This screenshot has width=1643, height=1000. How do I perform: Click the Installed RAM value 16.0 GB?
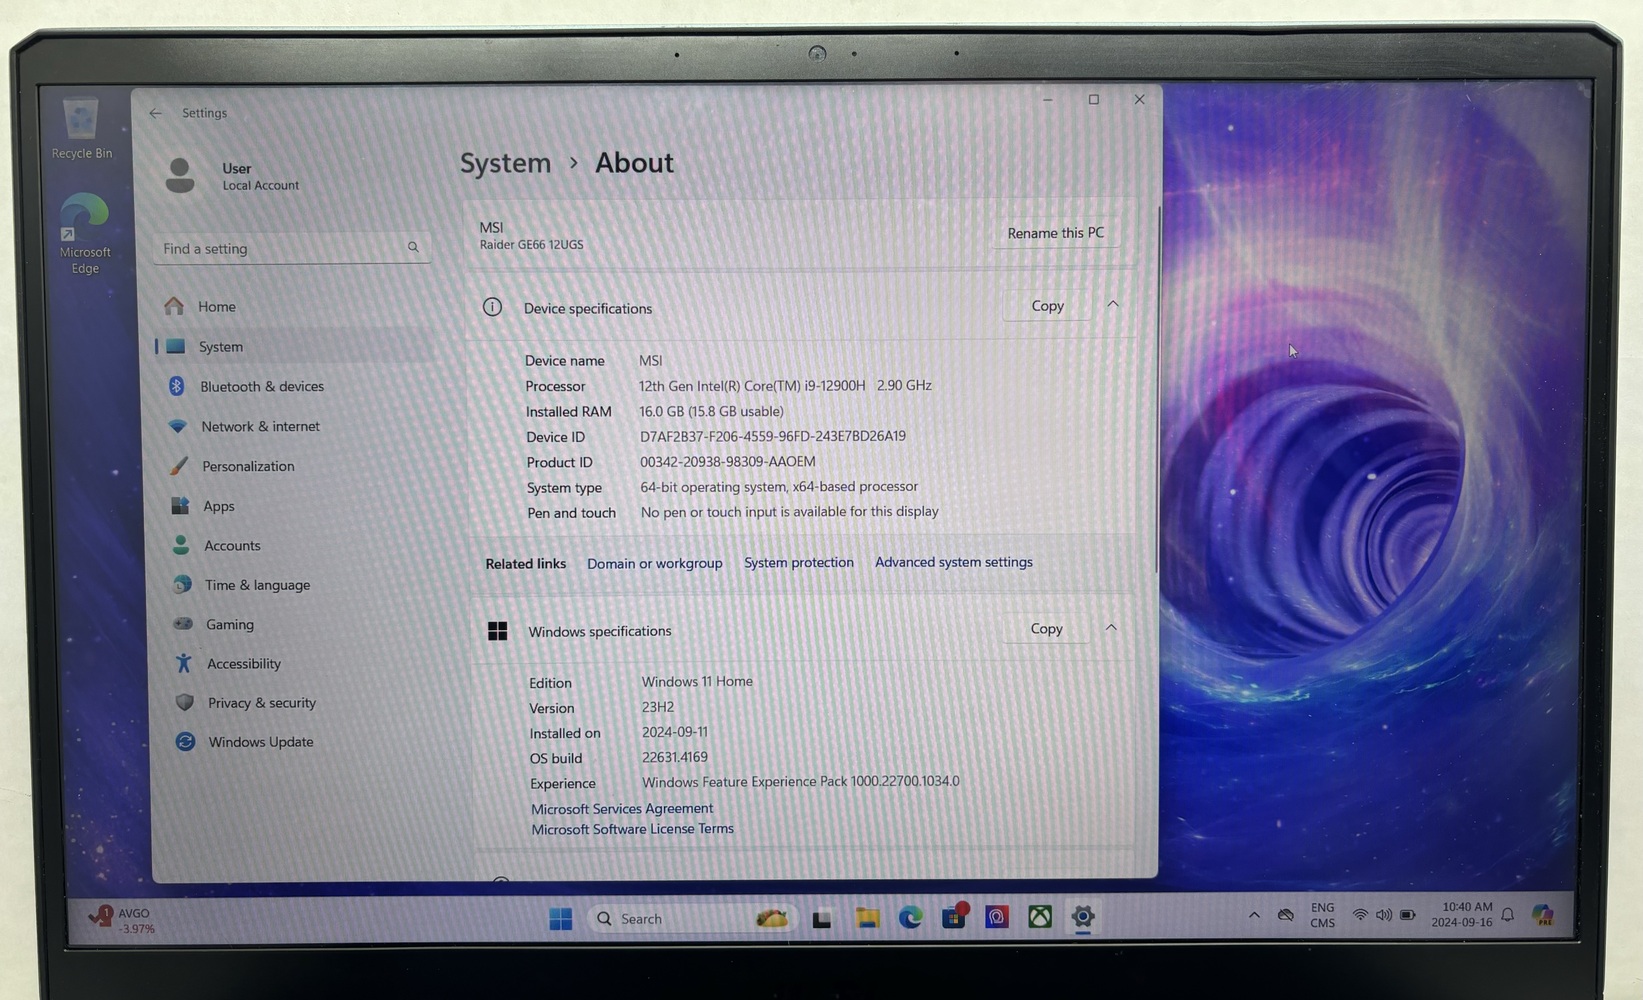[x=711, y=411]
